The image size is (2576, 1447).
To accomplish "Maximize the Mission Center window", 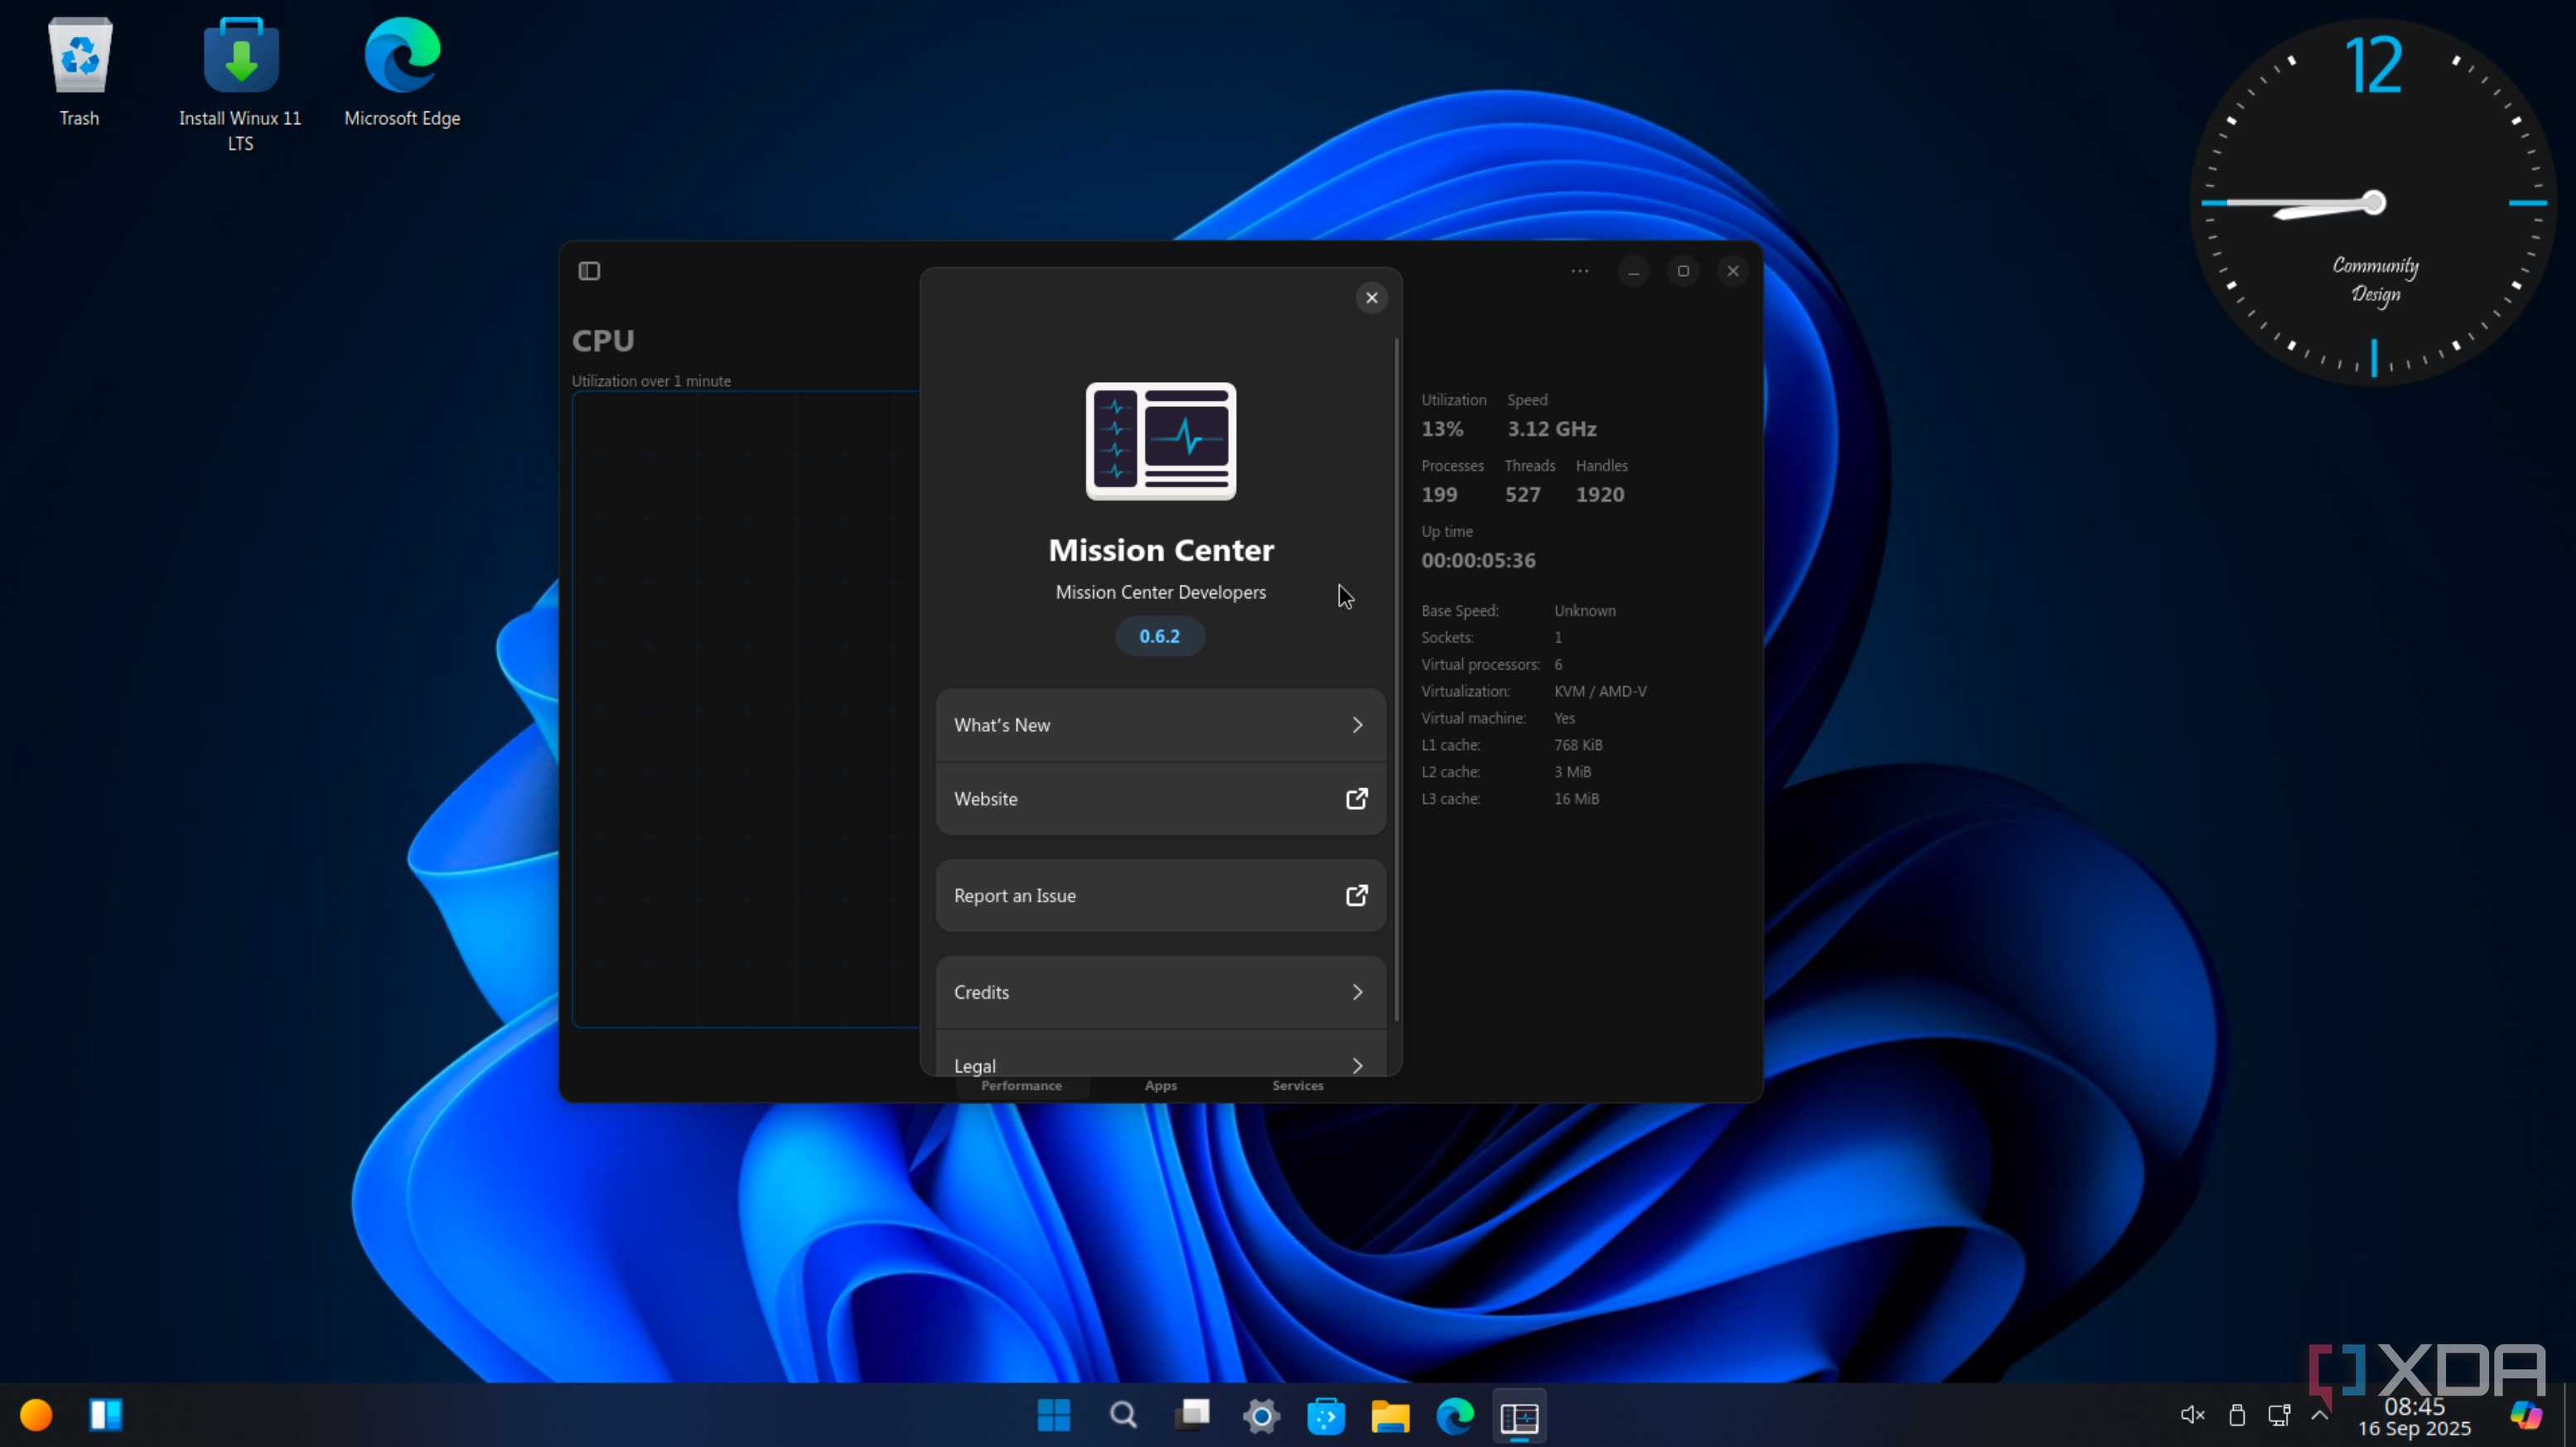I will (x=1683, y=271).
